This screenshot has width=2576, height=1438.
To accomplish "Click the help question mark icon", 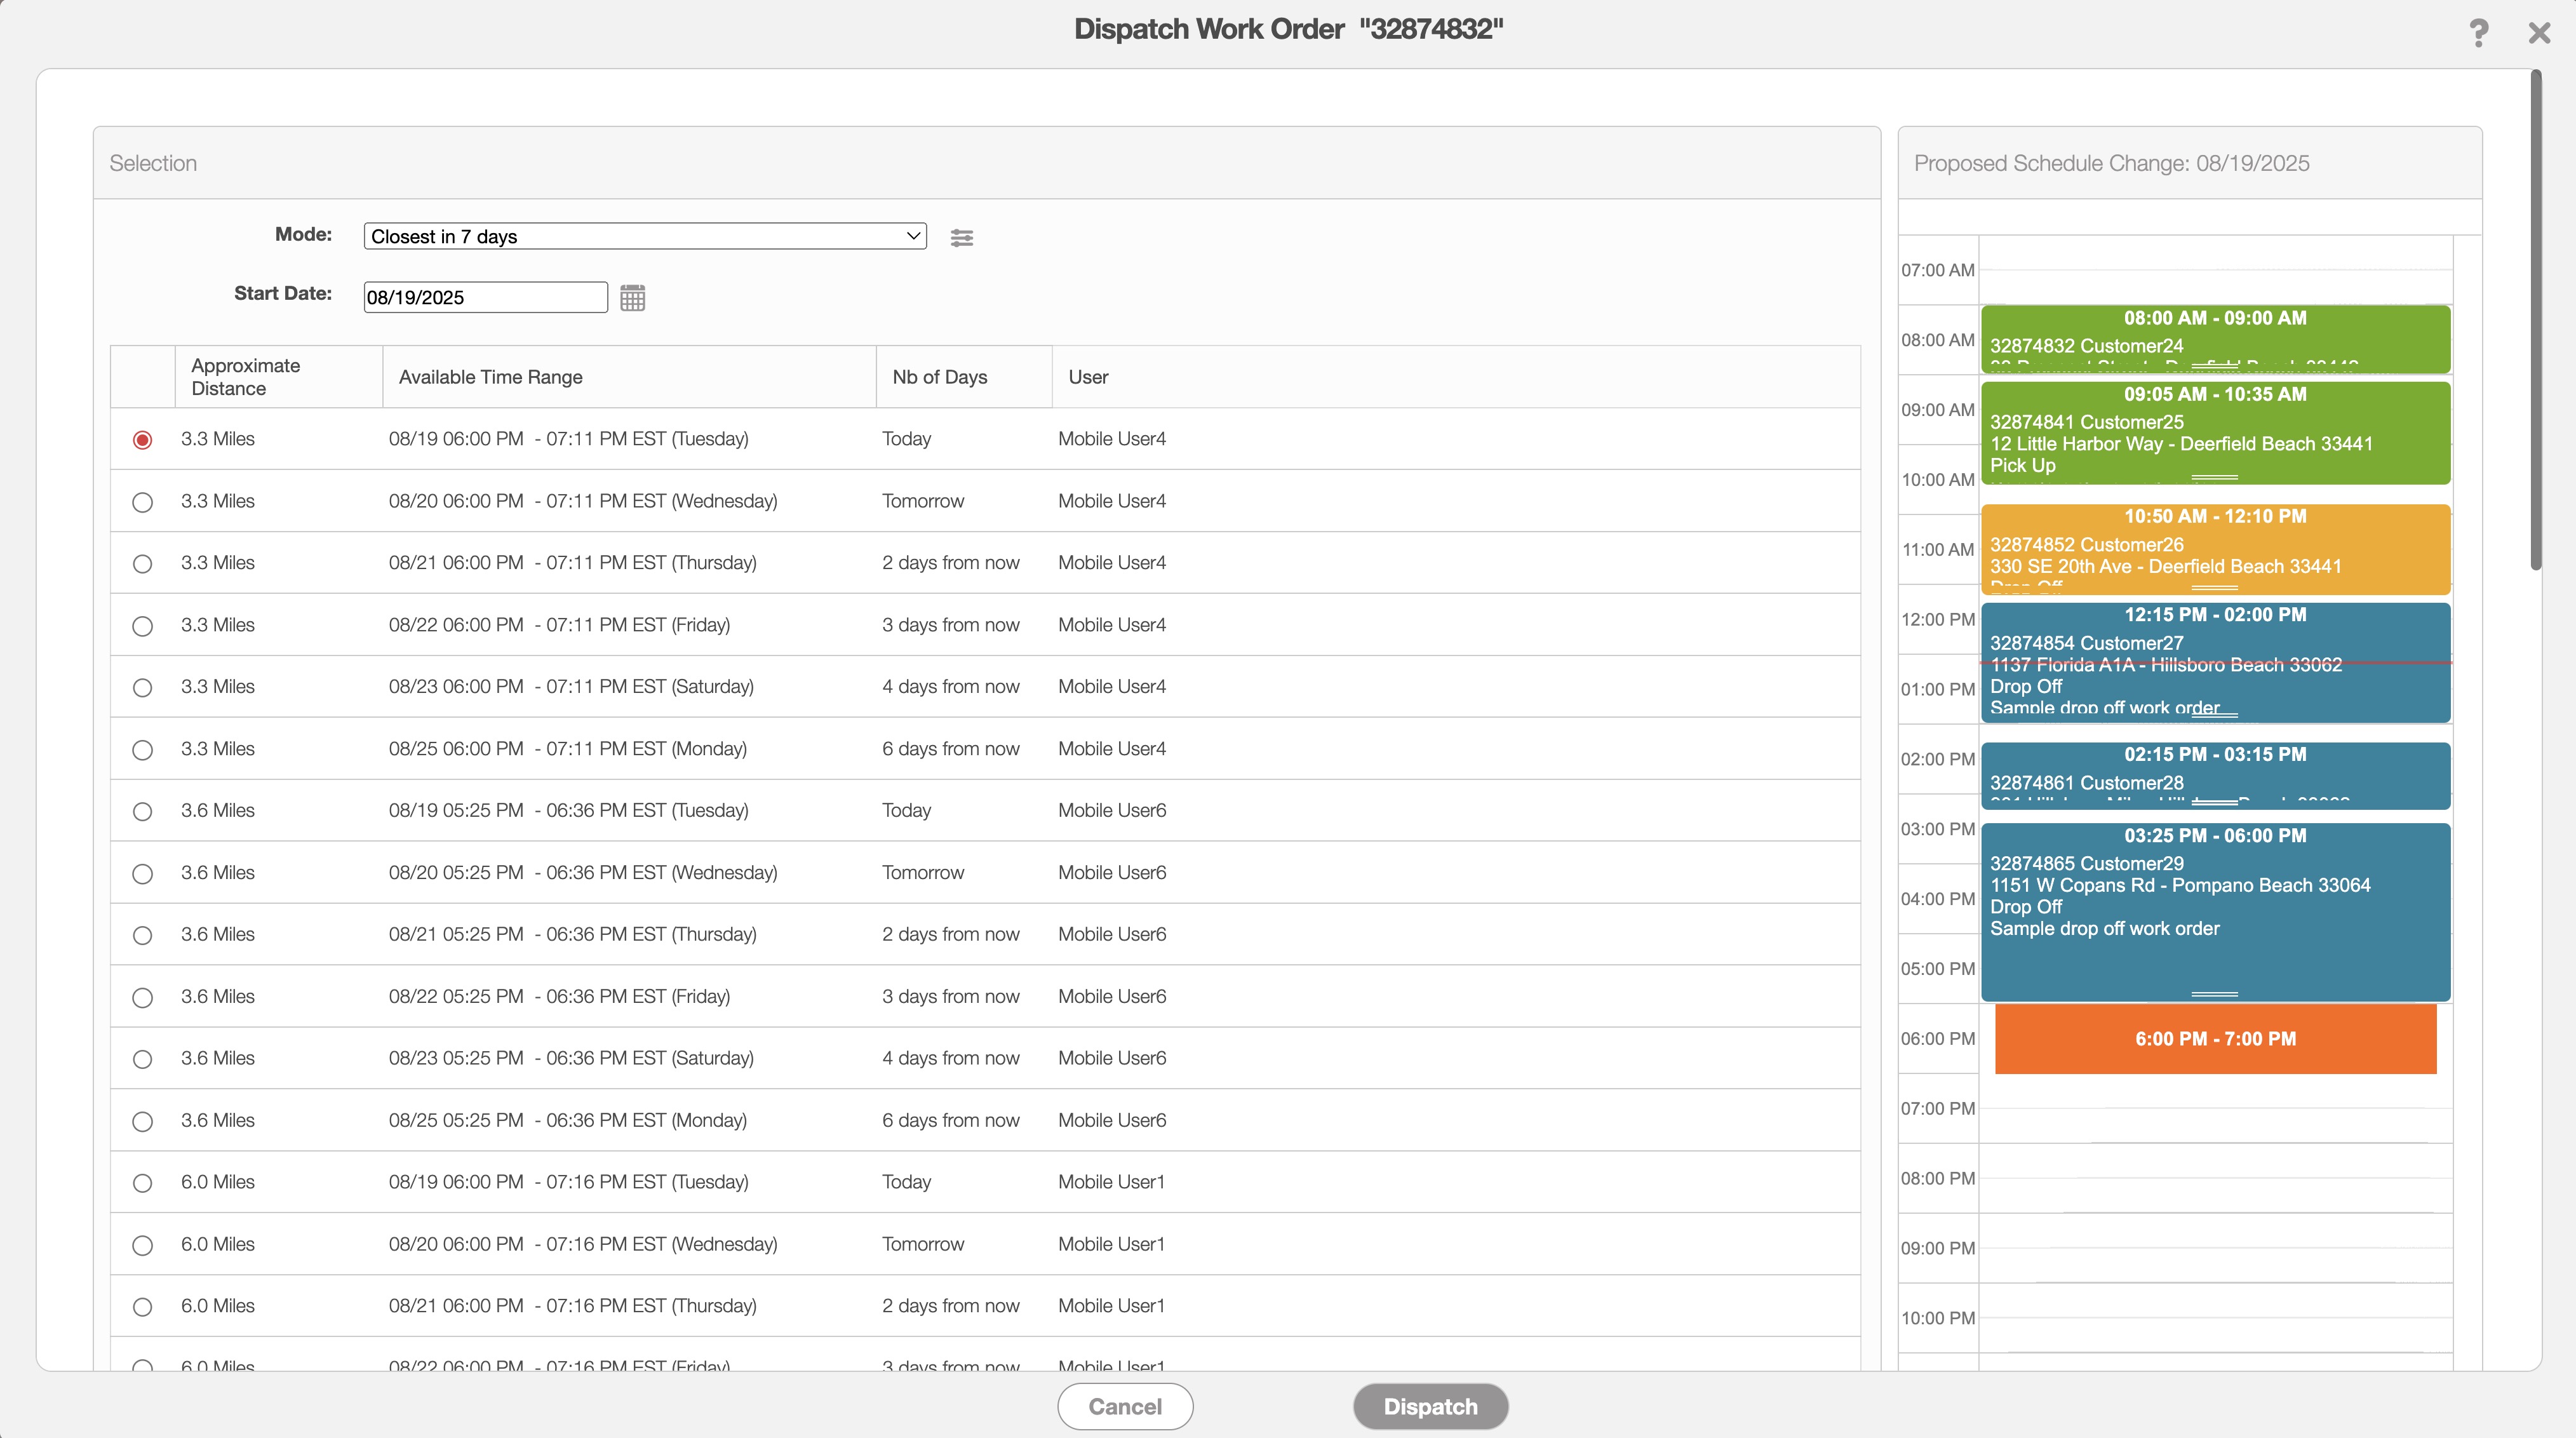I will pos(2478,33).
